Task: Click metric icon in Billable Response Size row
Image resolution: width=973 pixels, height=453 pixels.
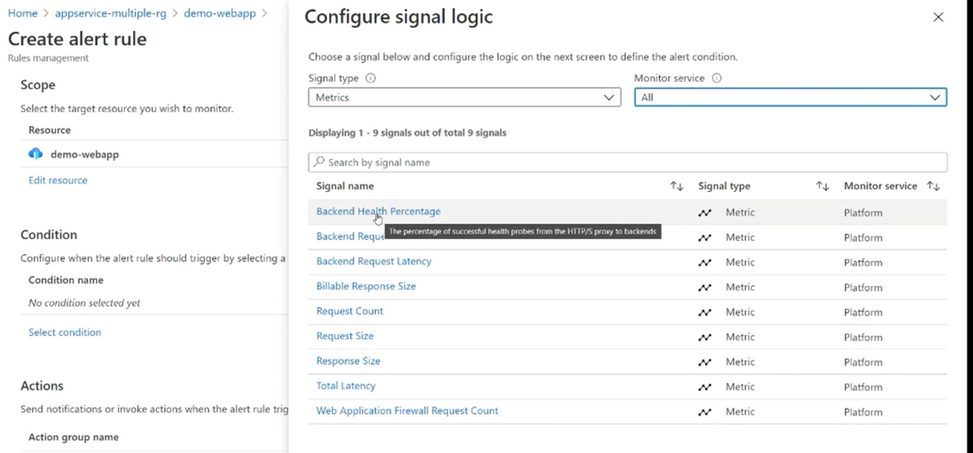Action: point(704,287)
